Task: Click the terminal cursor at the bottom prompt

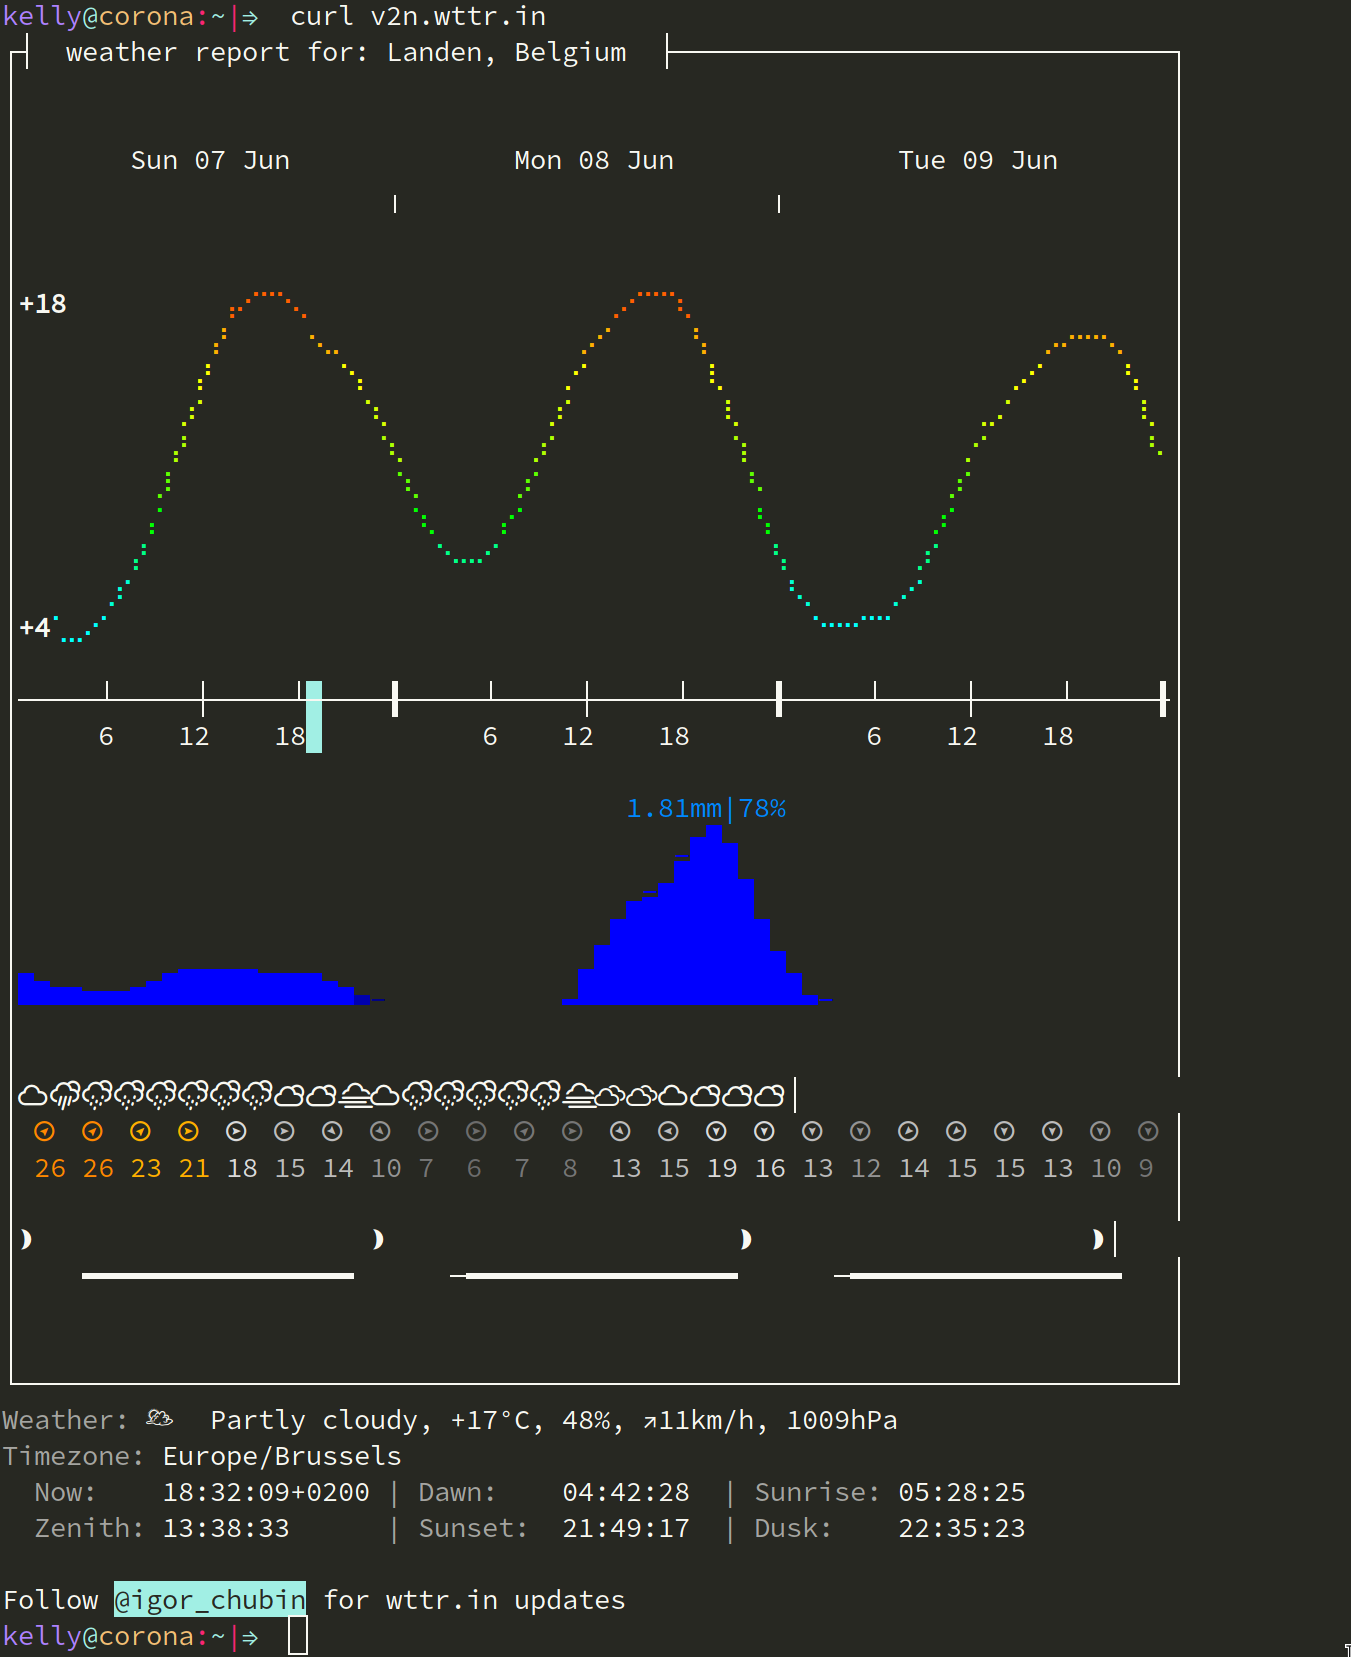Action: tap(298, 1636)
